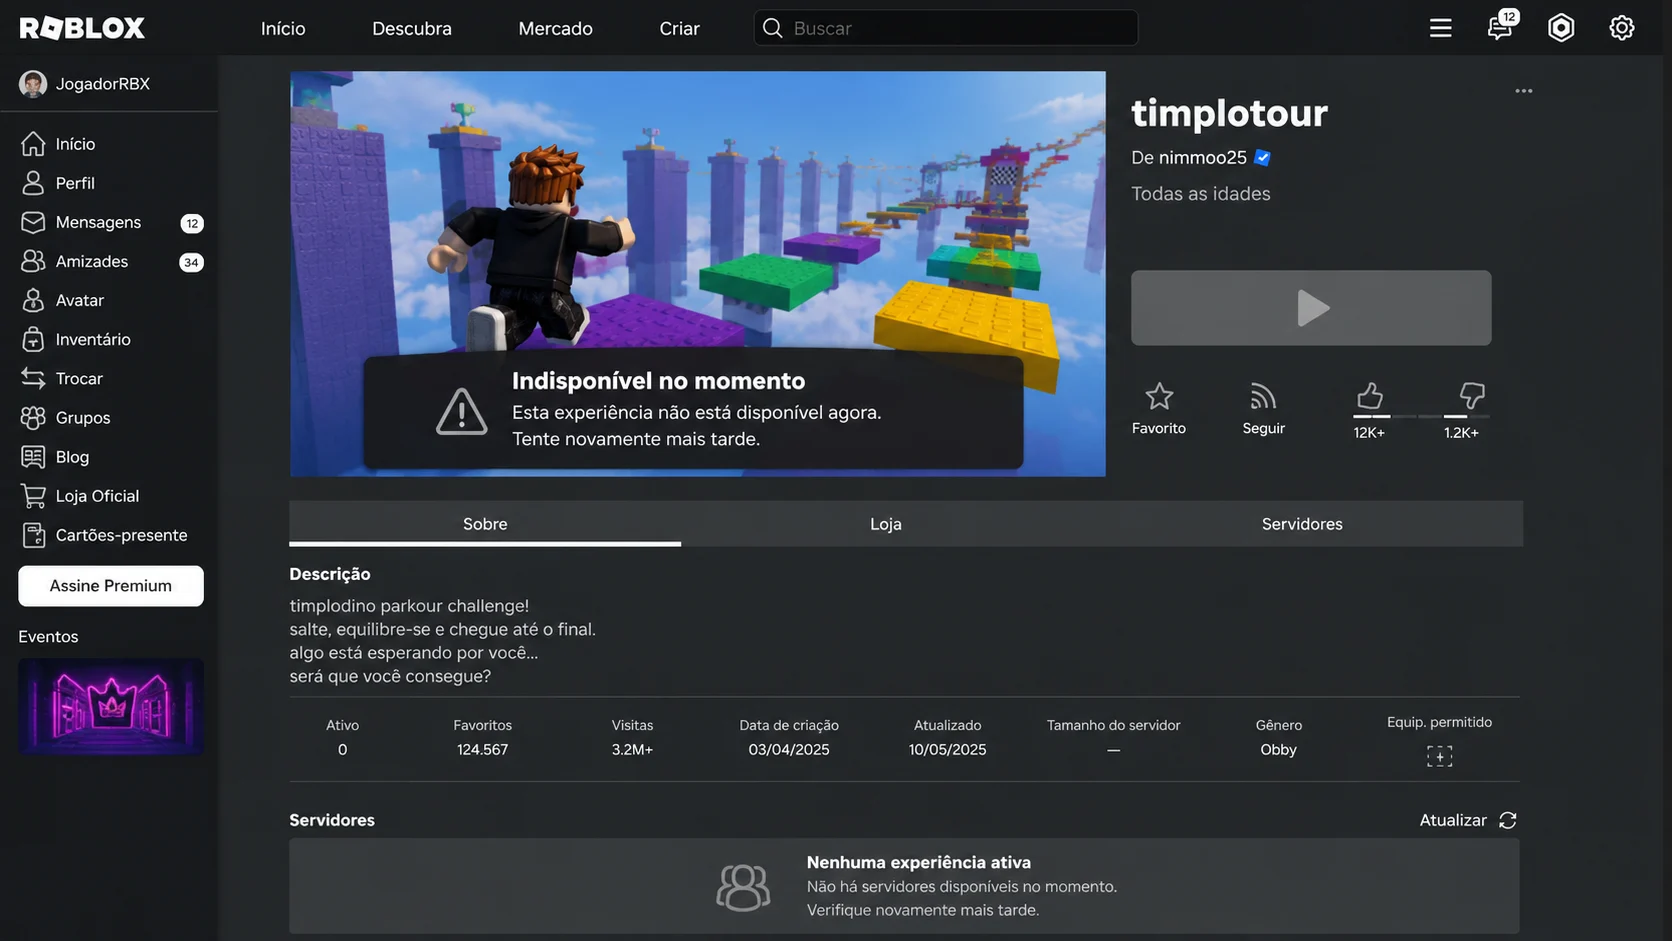Click creation date 03/04/2025
Screen dimensions: 1672x941
789,750
